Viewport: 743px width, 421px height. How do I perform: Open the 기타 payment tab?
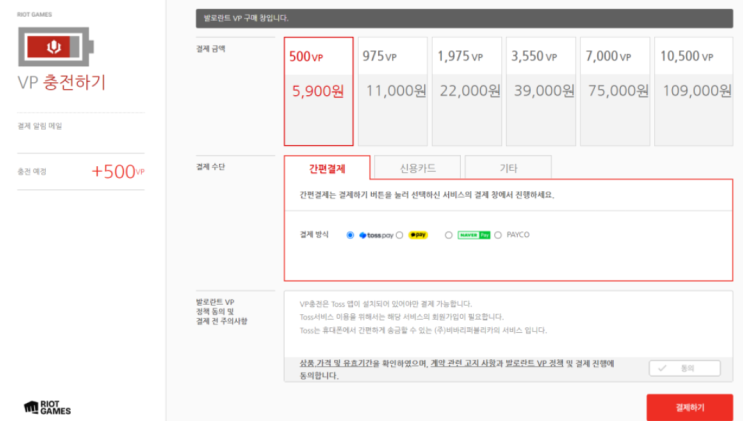click(x=508, y=167)
